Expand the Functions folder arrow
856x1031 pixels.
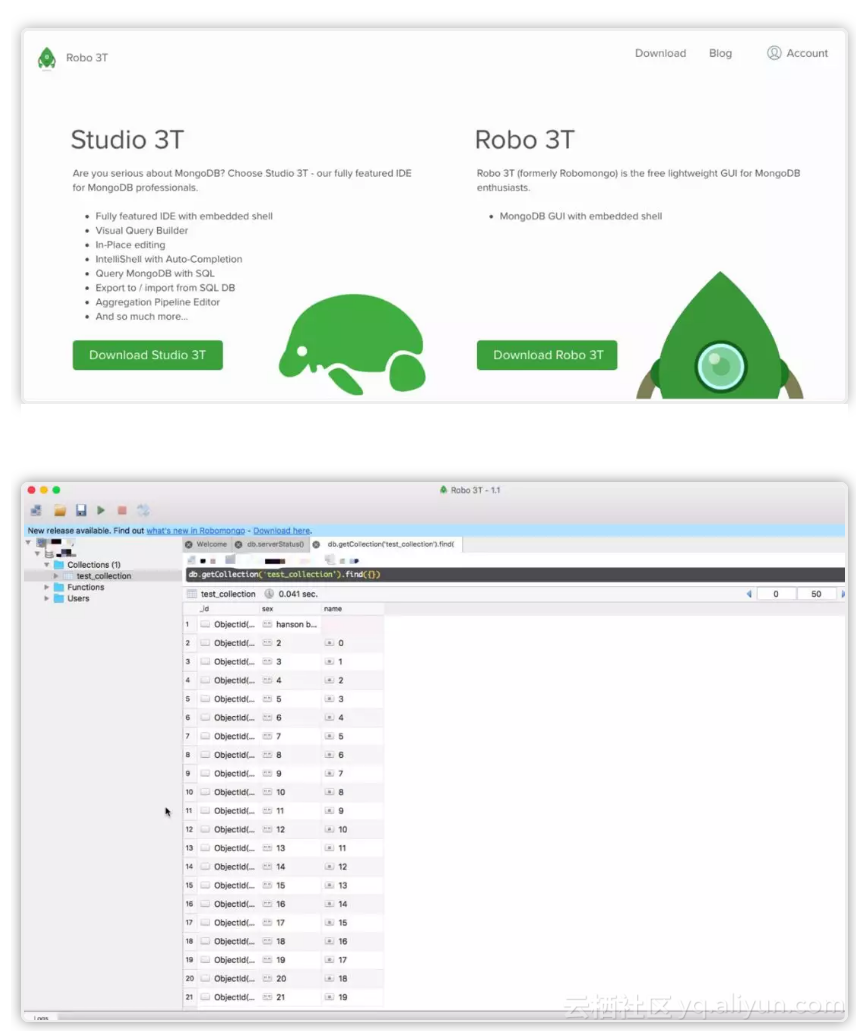click(x=47, y=587)
